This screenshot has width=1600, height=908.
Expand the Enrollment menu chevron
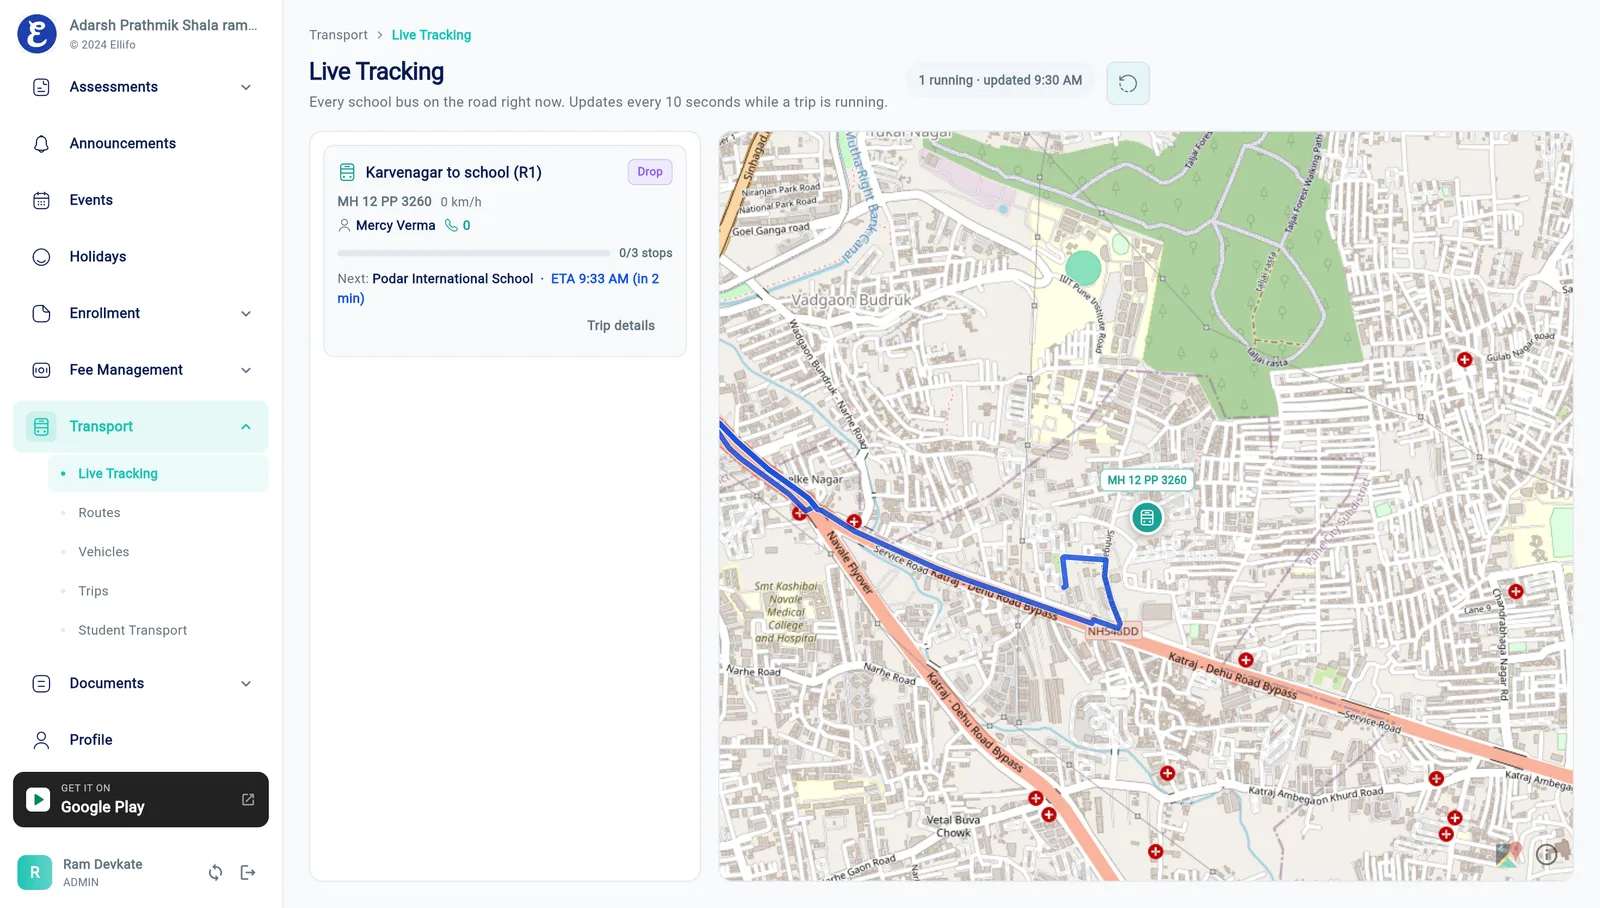246,313
